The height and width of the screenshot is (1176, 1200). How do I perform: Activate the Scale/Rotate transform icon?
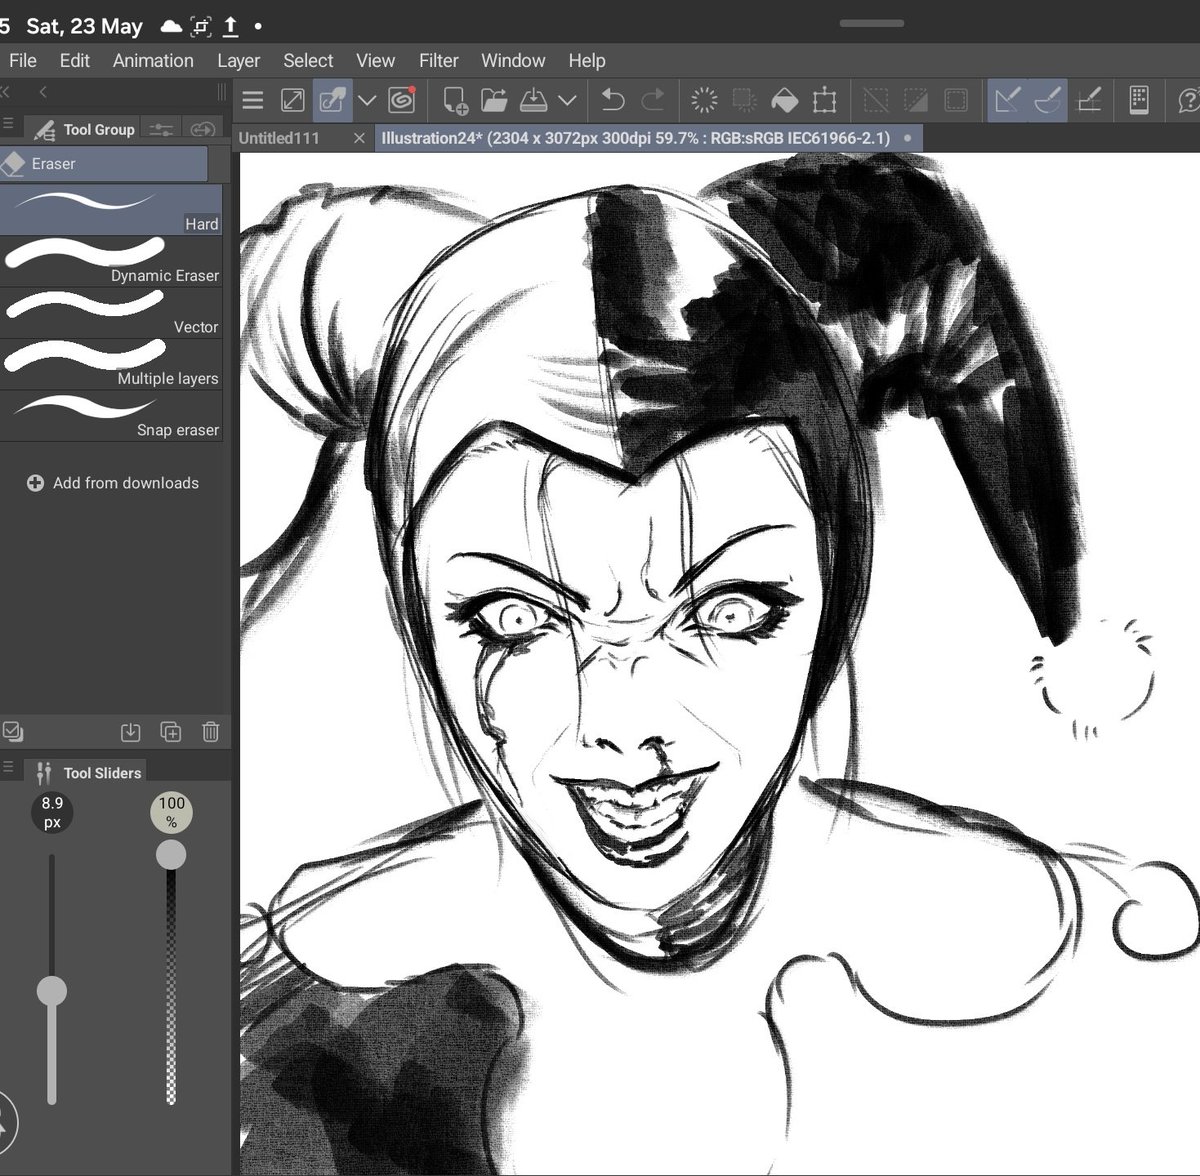point(824,100)
